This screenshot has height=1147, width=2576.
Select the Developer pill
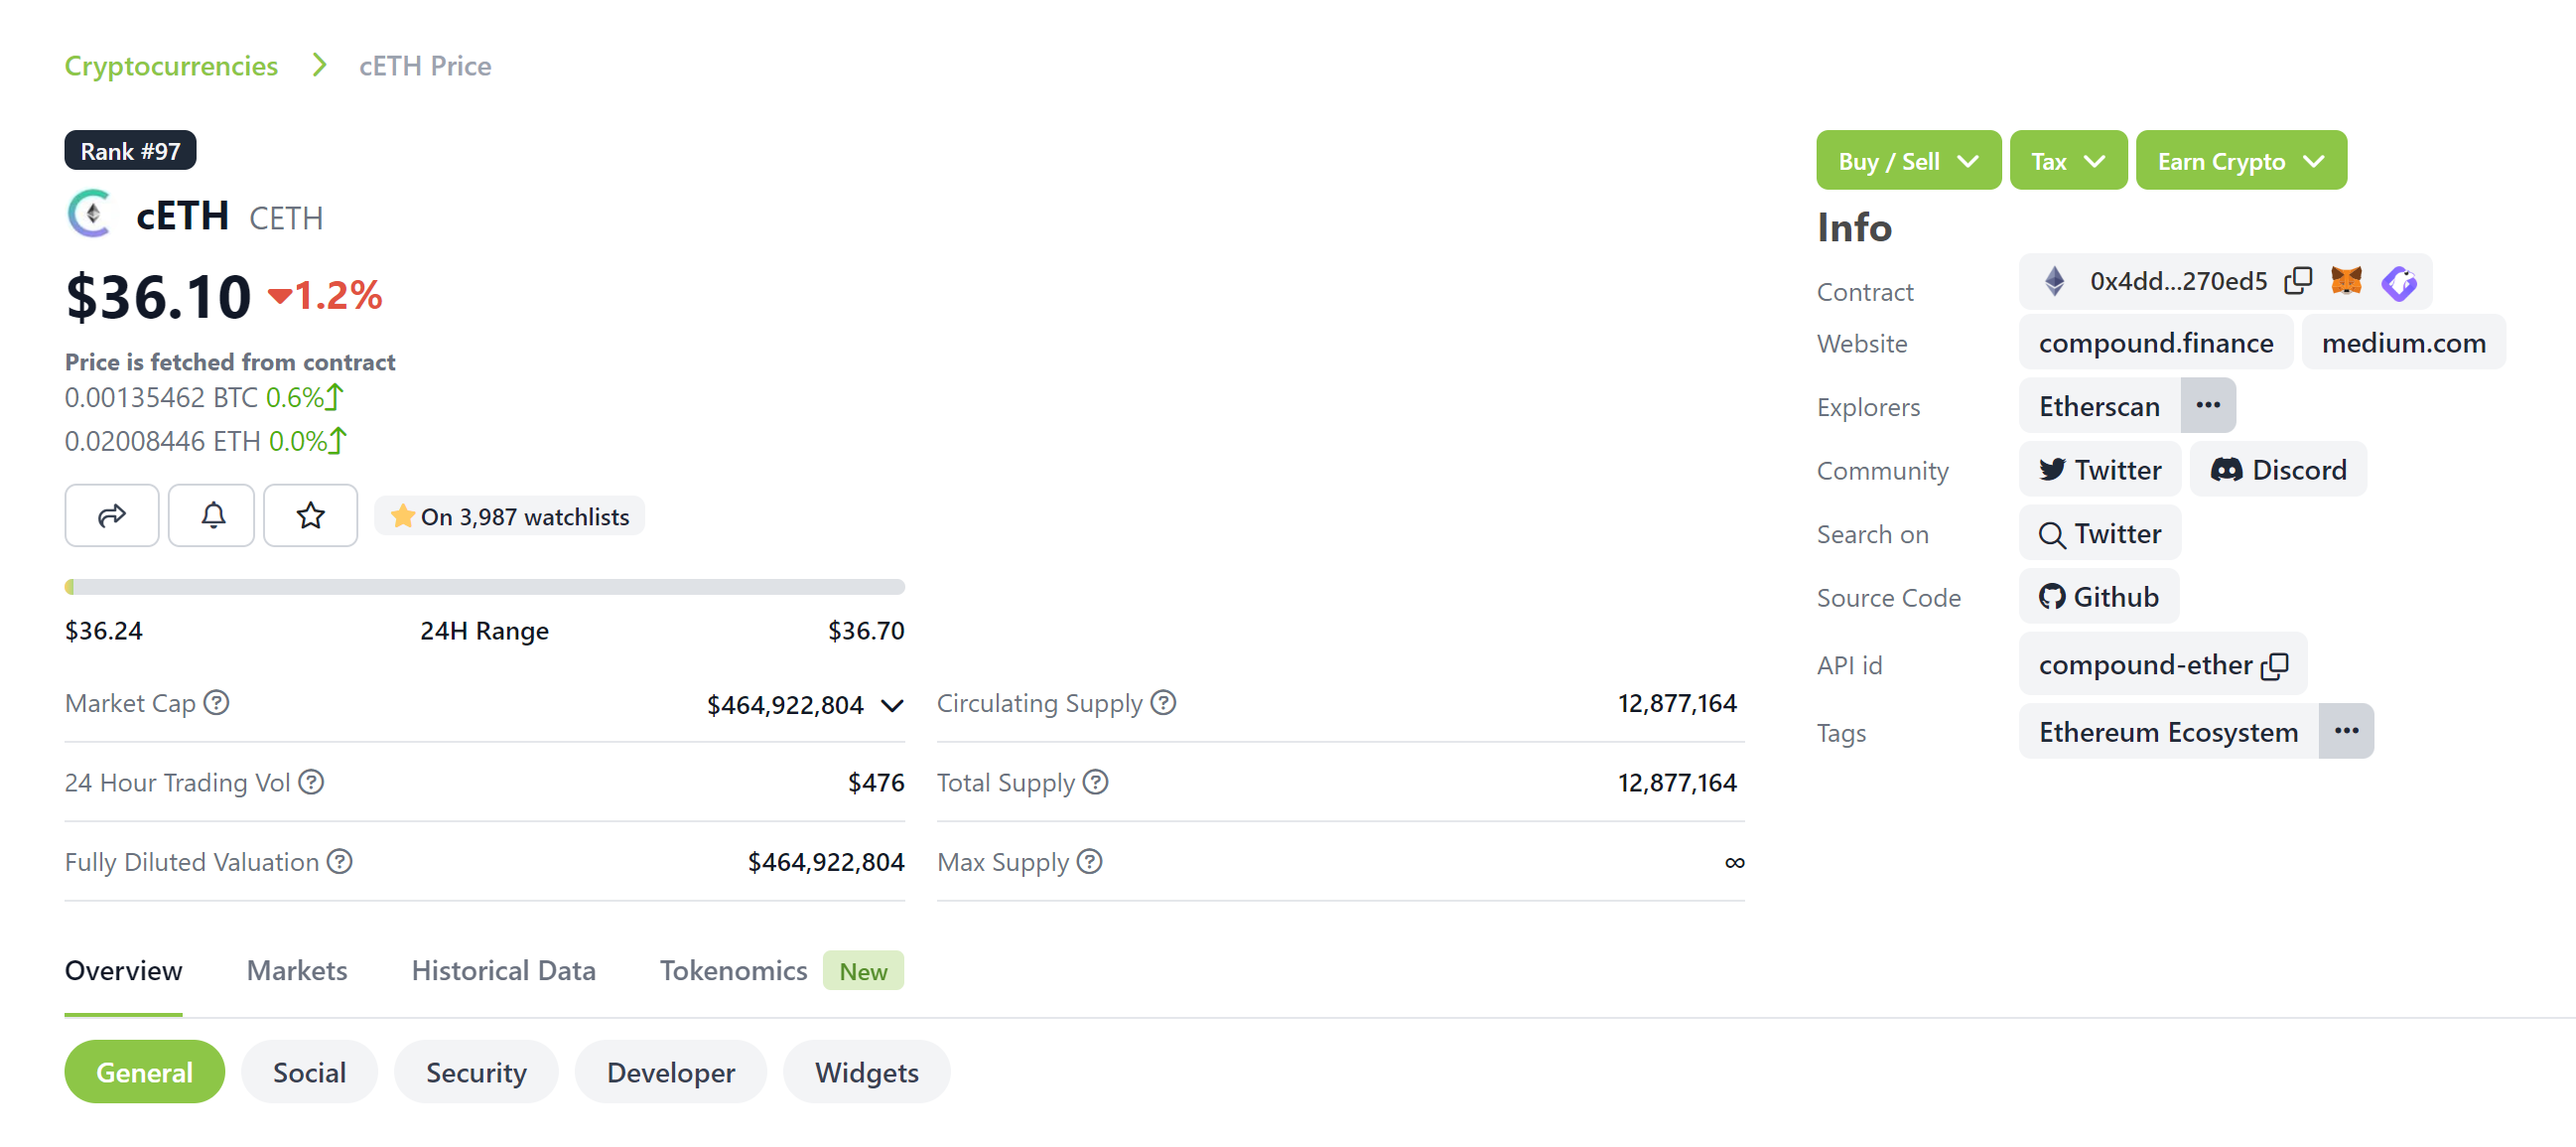[671, 1072]
